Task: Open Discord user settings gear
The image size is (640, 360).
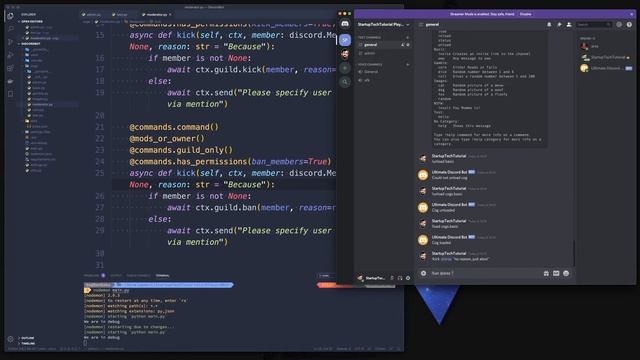Action: [x=408, y=278]
